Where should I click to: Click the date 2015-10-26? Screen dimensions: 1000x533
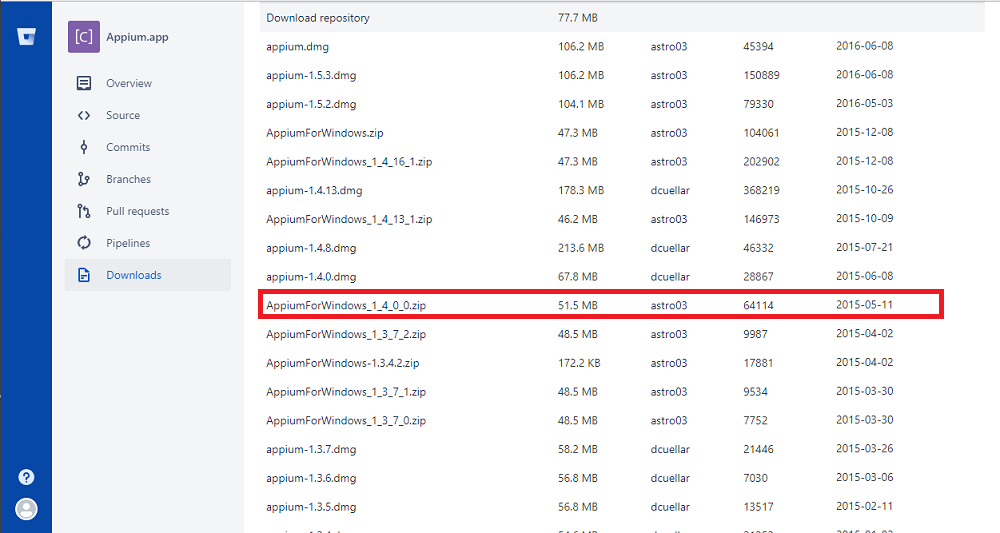click(864, 190)
